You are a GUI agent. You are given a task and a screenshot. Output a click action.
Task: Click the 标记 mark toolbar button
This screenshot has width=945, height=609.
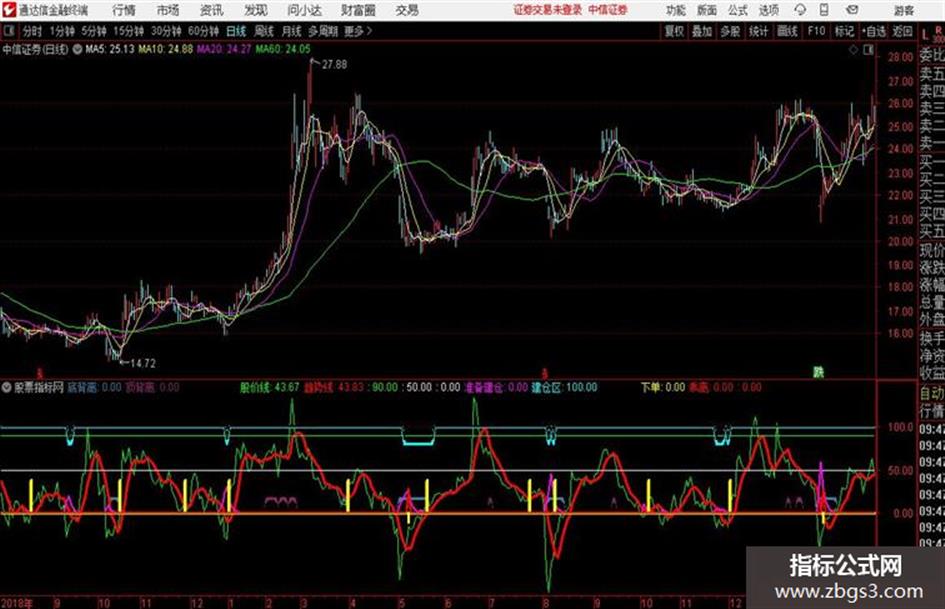(x=844, y=31)
